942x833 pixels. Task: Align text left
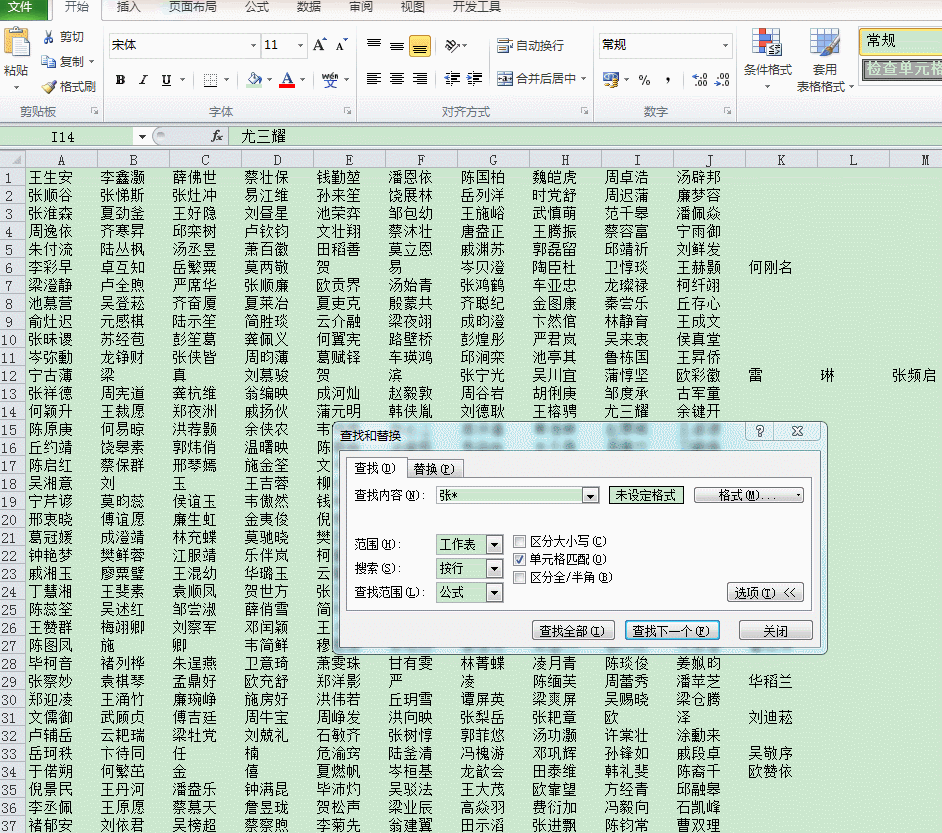click(374, 79)
